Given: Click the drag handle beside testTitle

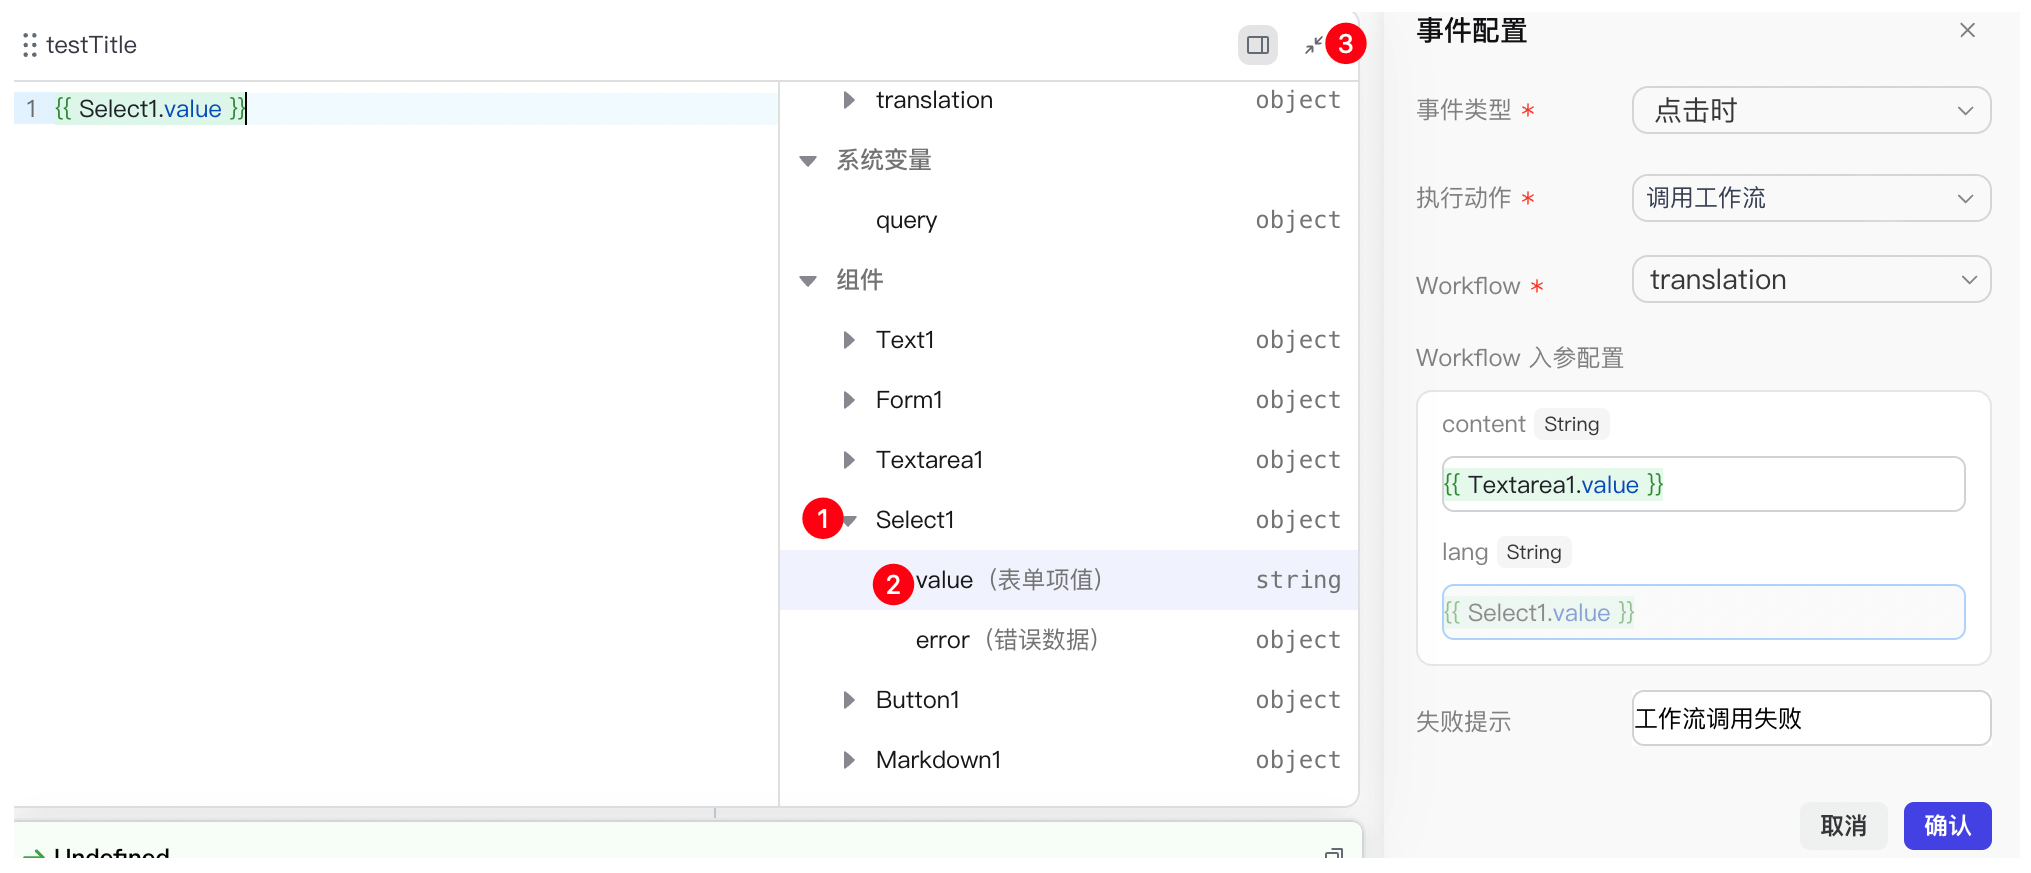Looking at the screenshot, I should coord(30,45).
